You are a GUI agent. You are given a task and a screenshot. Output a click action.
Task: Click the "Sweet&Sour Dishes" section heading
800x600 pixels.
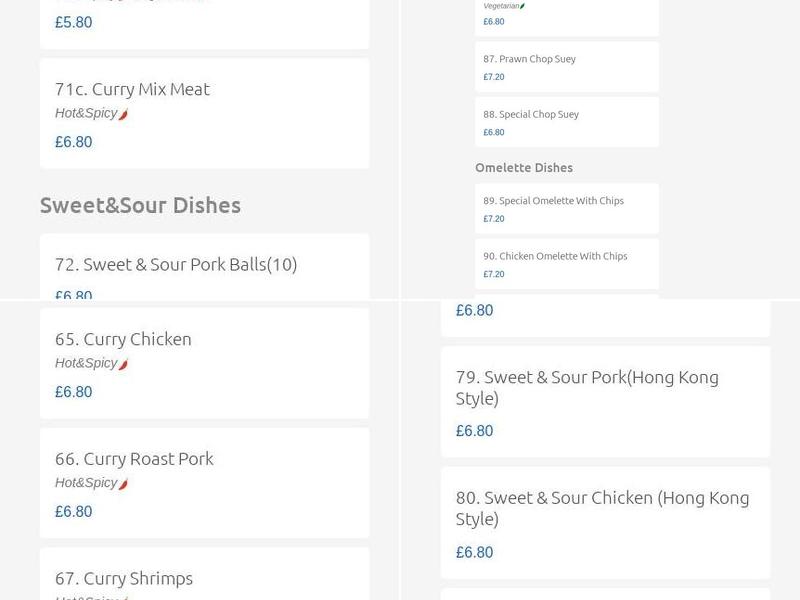(140, 205)
